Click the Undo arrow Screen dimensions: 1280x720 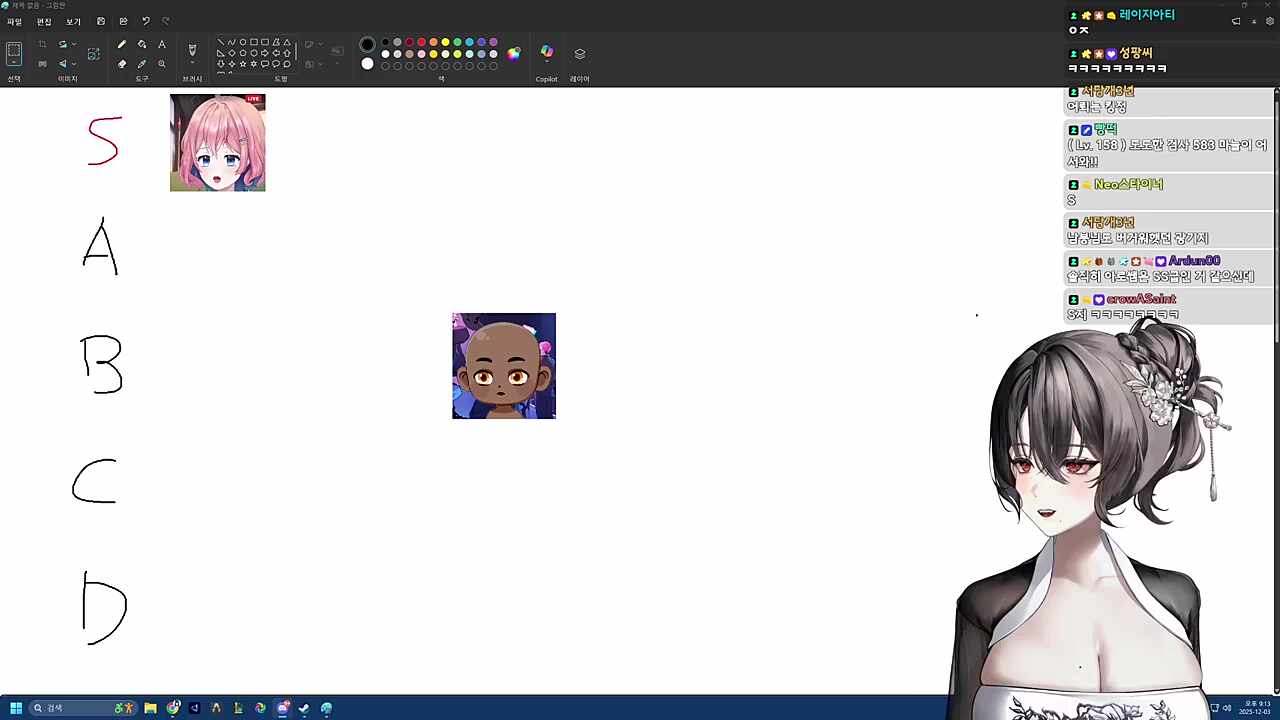coord(146,21)
